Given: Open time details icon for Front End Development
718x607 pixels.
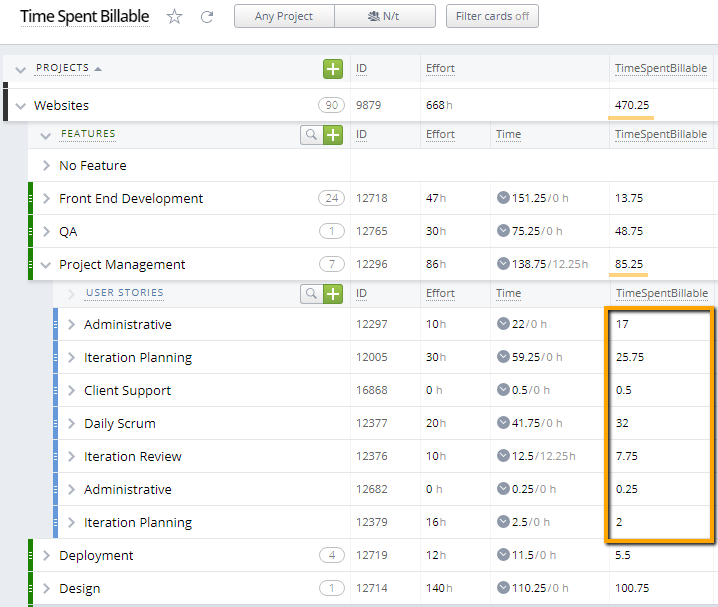Looking at the screenshot, I should [x=503, y=198].
